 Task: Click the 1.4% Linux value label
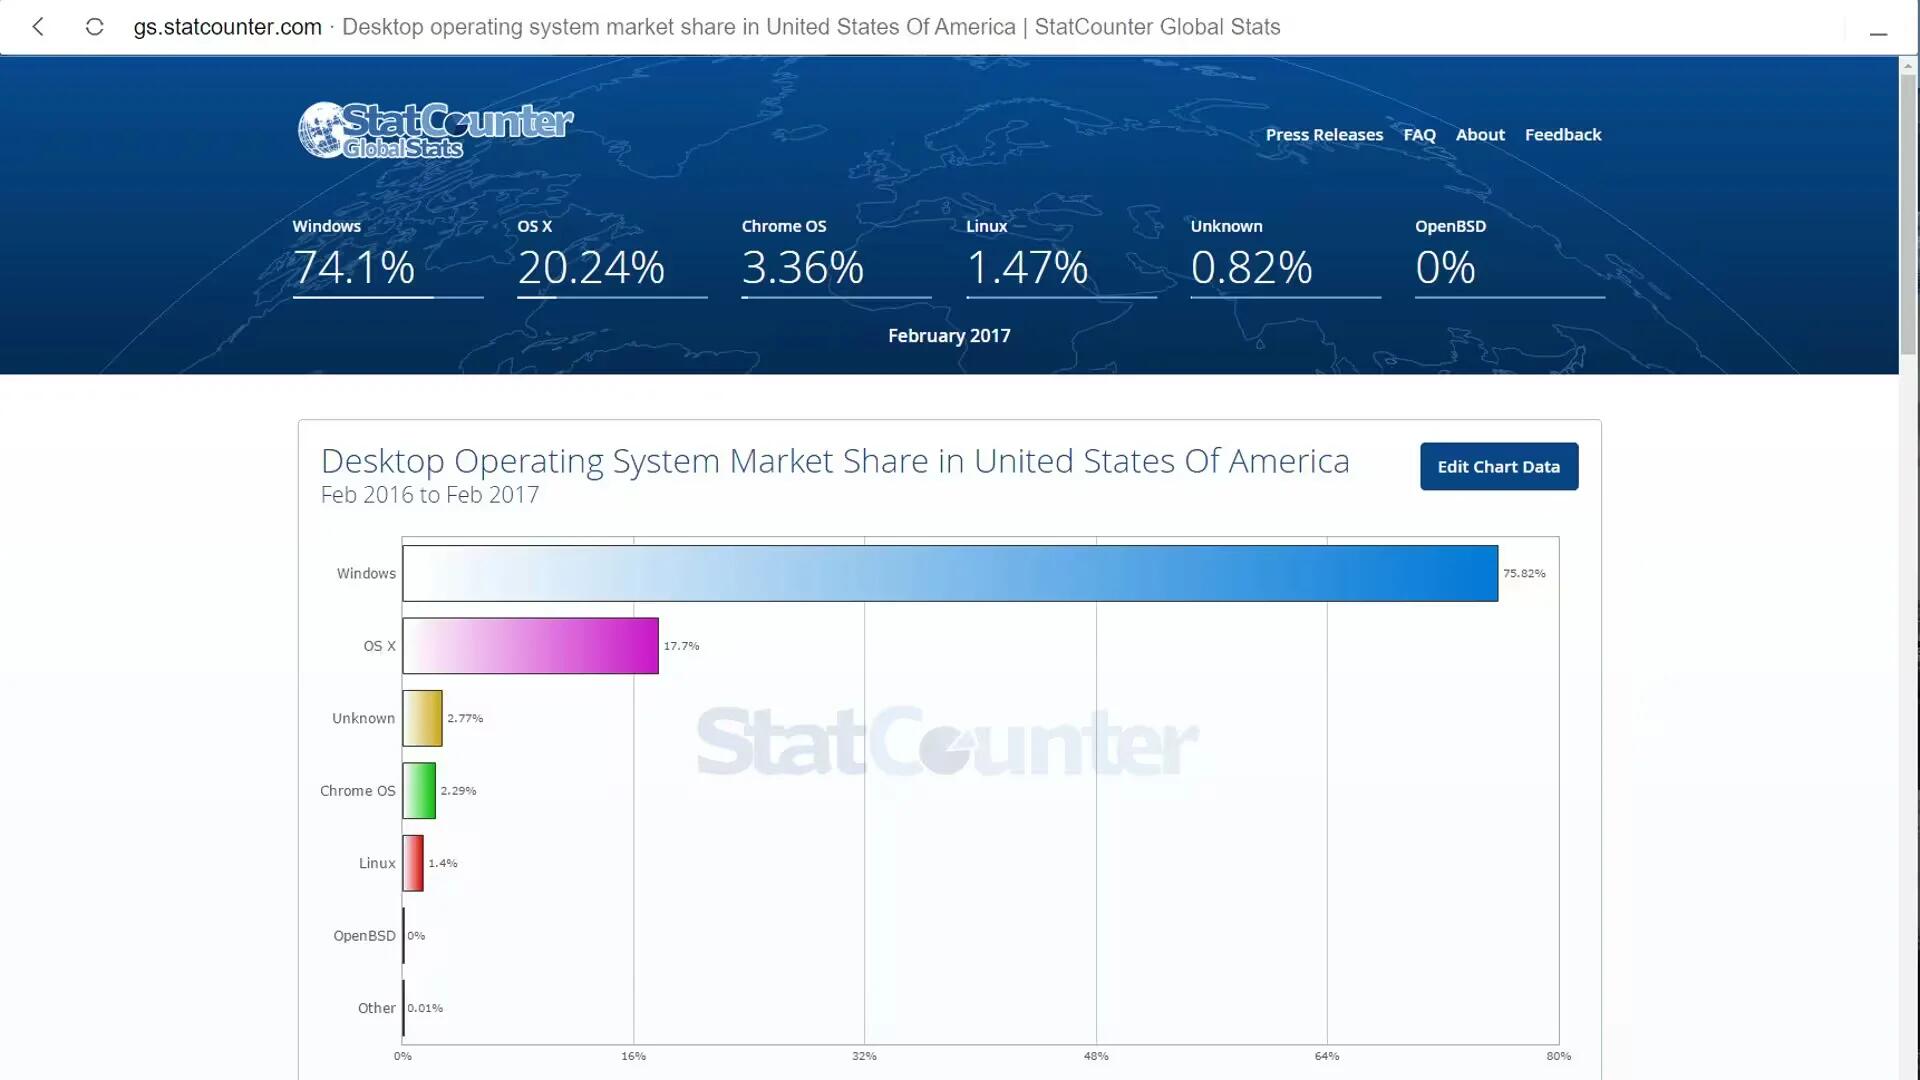(443, 863)
